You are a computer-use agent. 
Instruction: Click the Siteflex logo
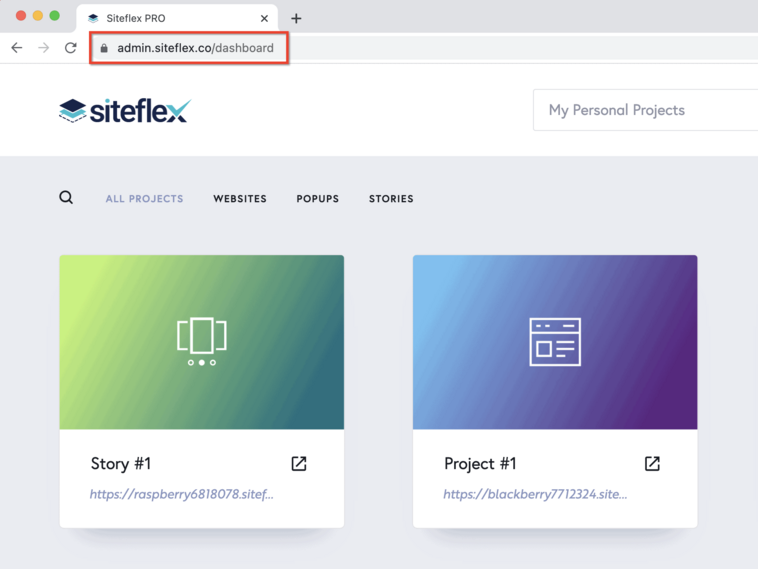(125, 111)
